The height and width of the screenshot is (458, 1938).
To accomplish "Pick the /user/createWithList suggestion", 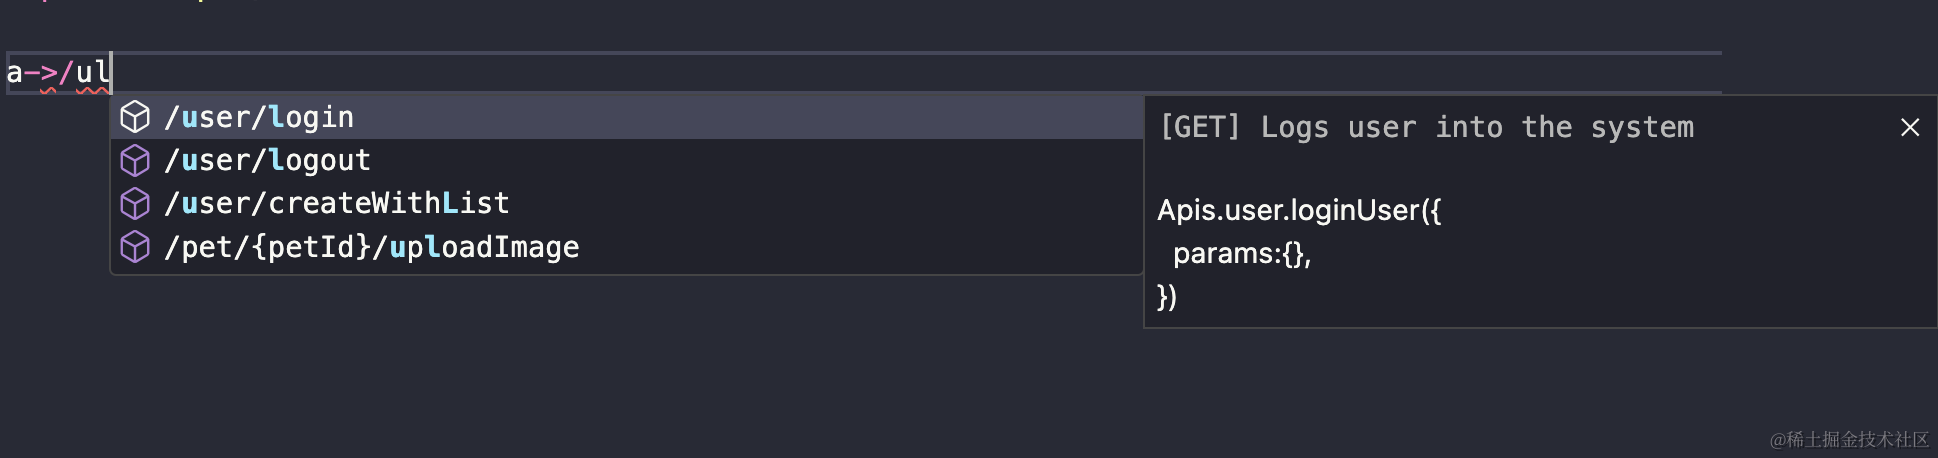I will pyautogui.click(x=337, y=203).
